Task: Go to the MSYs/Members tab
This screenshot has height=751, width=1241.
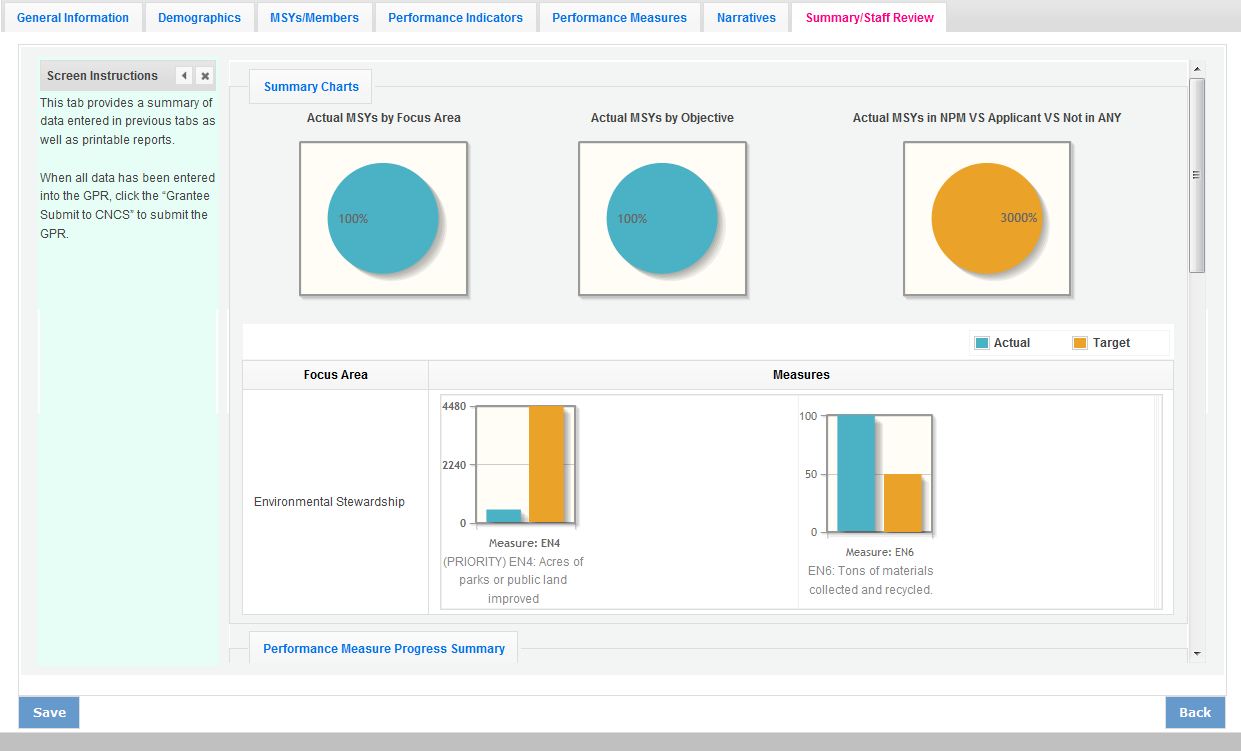Action: (x=314, y=17)
